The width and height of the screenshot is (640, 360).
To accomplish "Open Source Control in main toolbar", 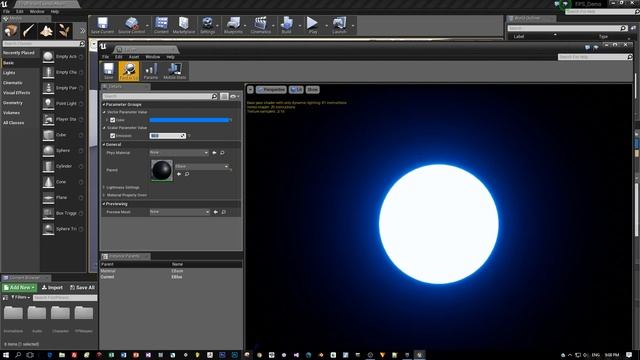I will [131, 25].
